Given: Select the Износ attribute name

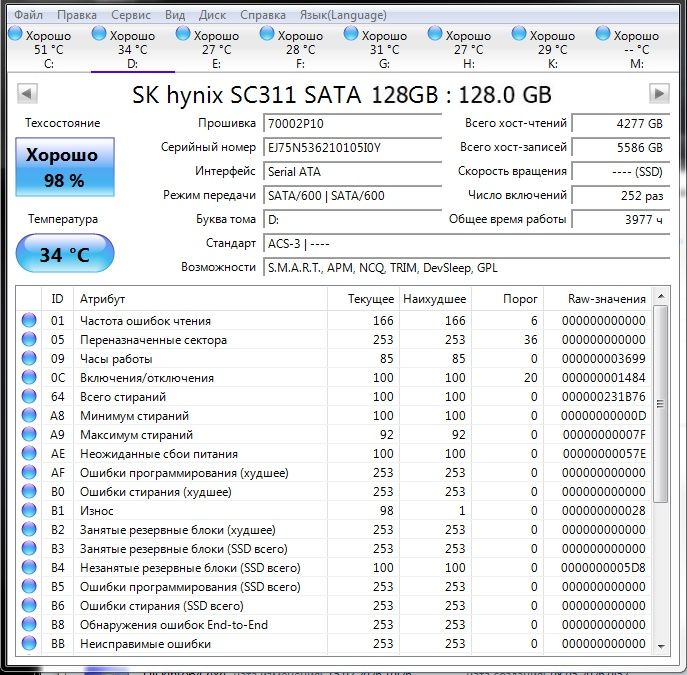Looking at the screenshot, I should [97, 511].
